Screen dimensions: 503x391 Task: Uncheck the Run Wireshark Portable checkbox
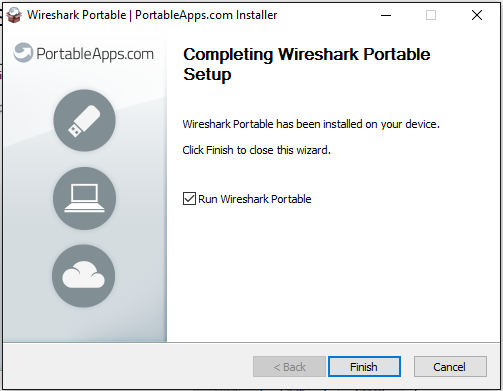(x=189, y=198)
